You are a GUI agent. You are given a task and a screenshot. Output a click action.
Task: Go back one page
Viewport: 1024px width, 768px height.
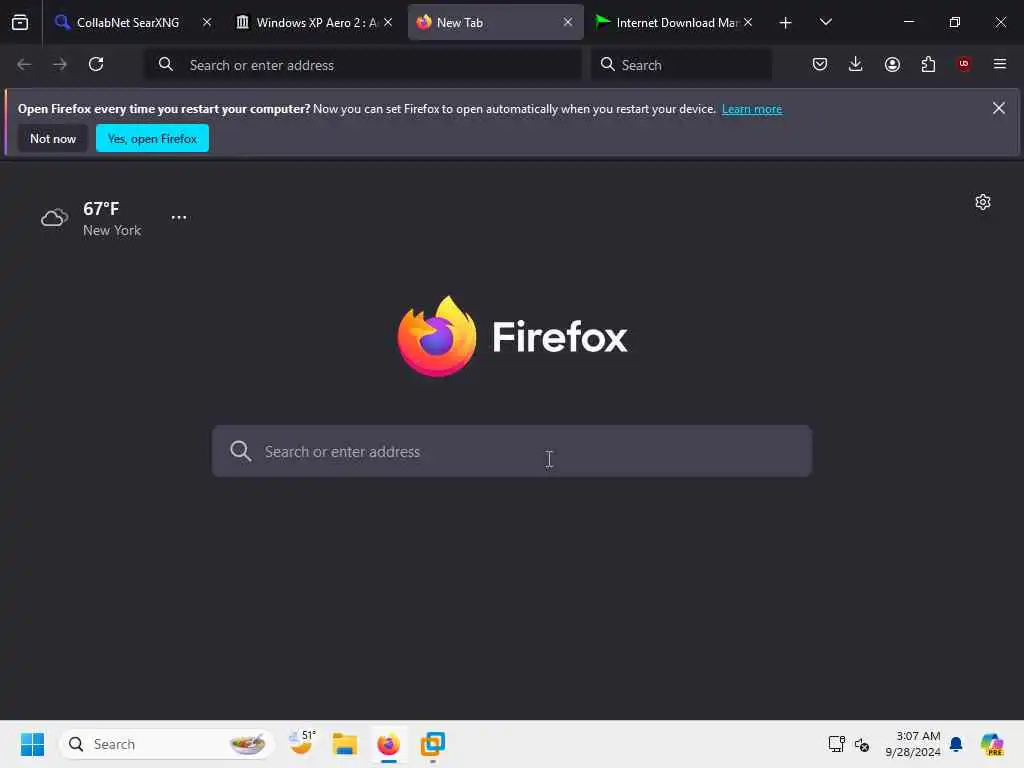tap(24, 64)
